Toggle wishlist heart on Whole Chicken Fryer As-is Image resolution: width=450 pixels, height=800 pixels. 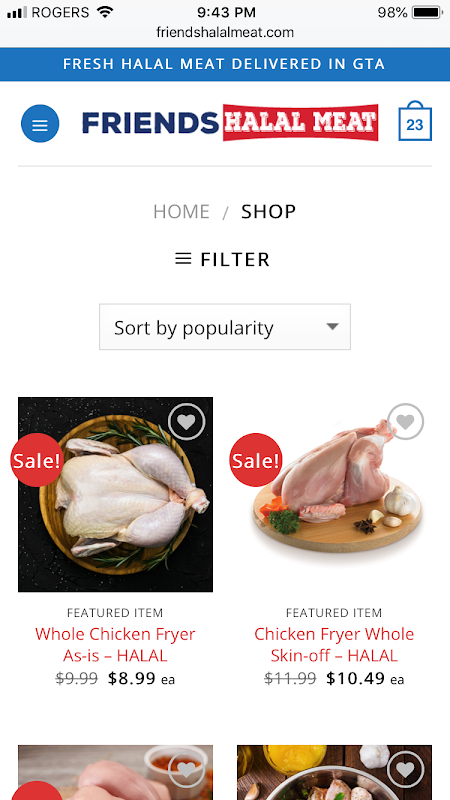click(x=186, y=421)
